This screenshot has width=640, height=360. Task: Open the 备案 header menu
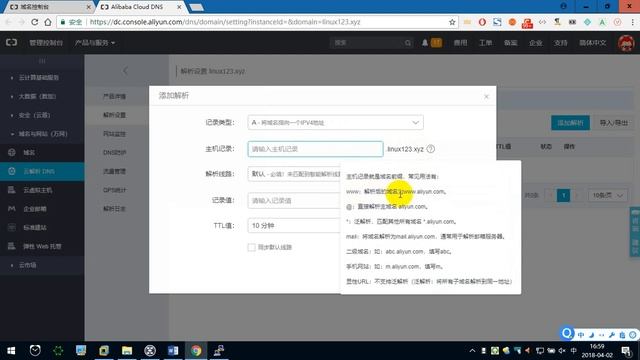510,42
